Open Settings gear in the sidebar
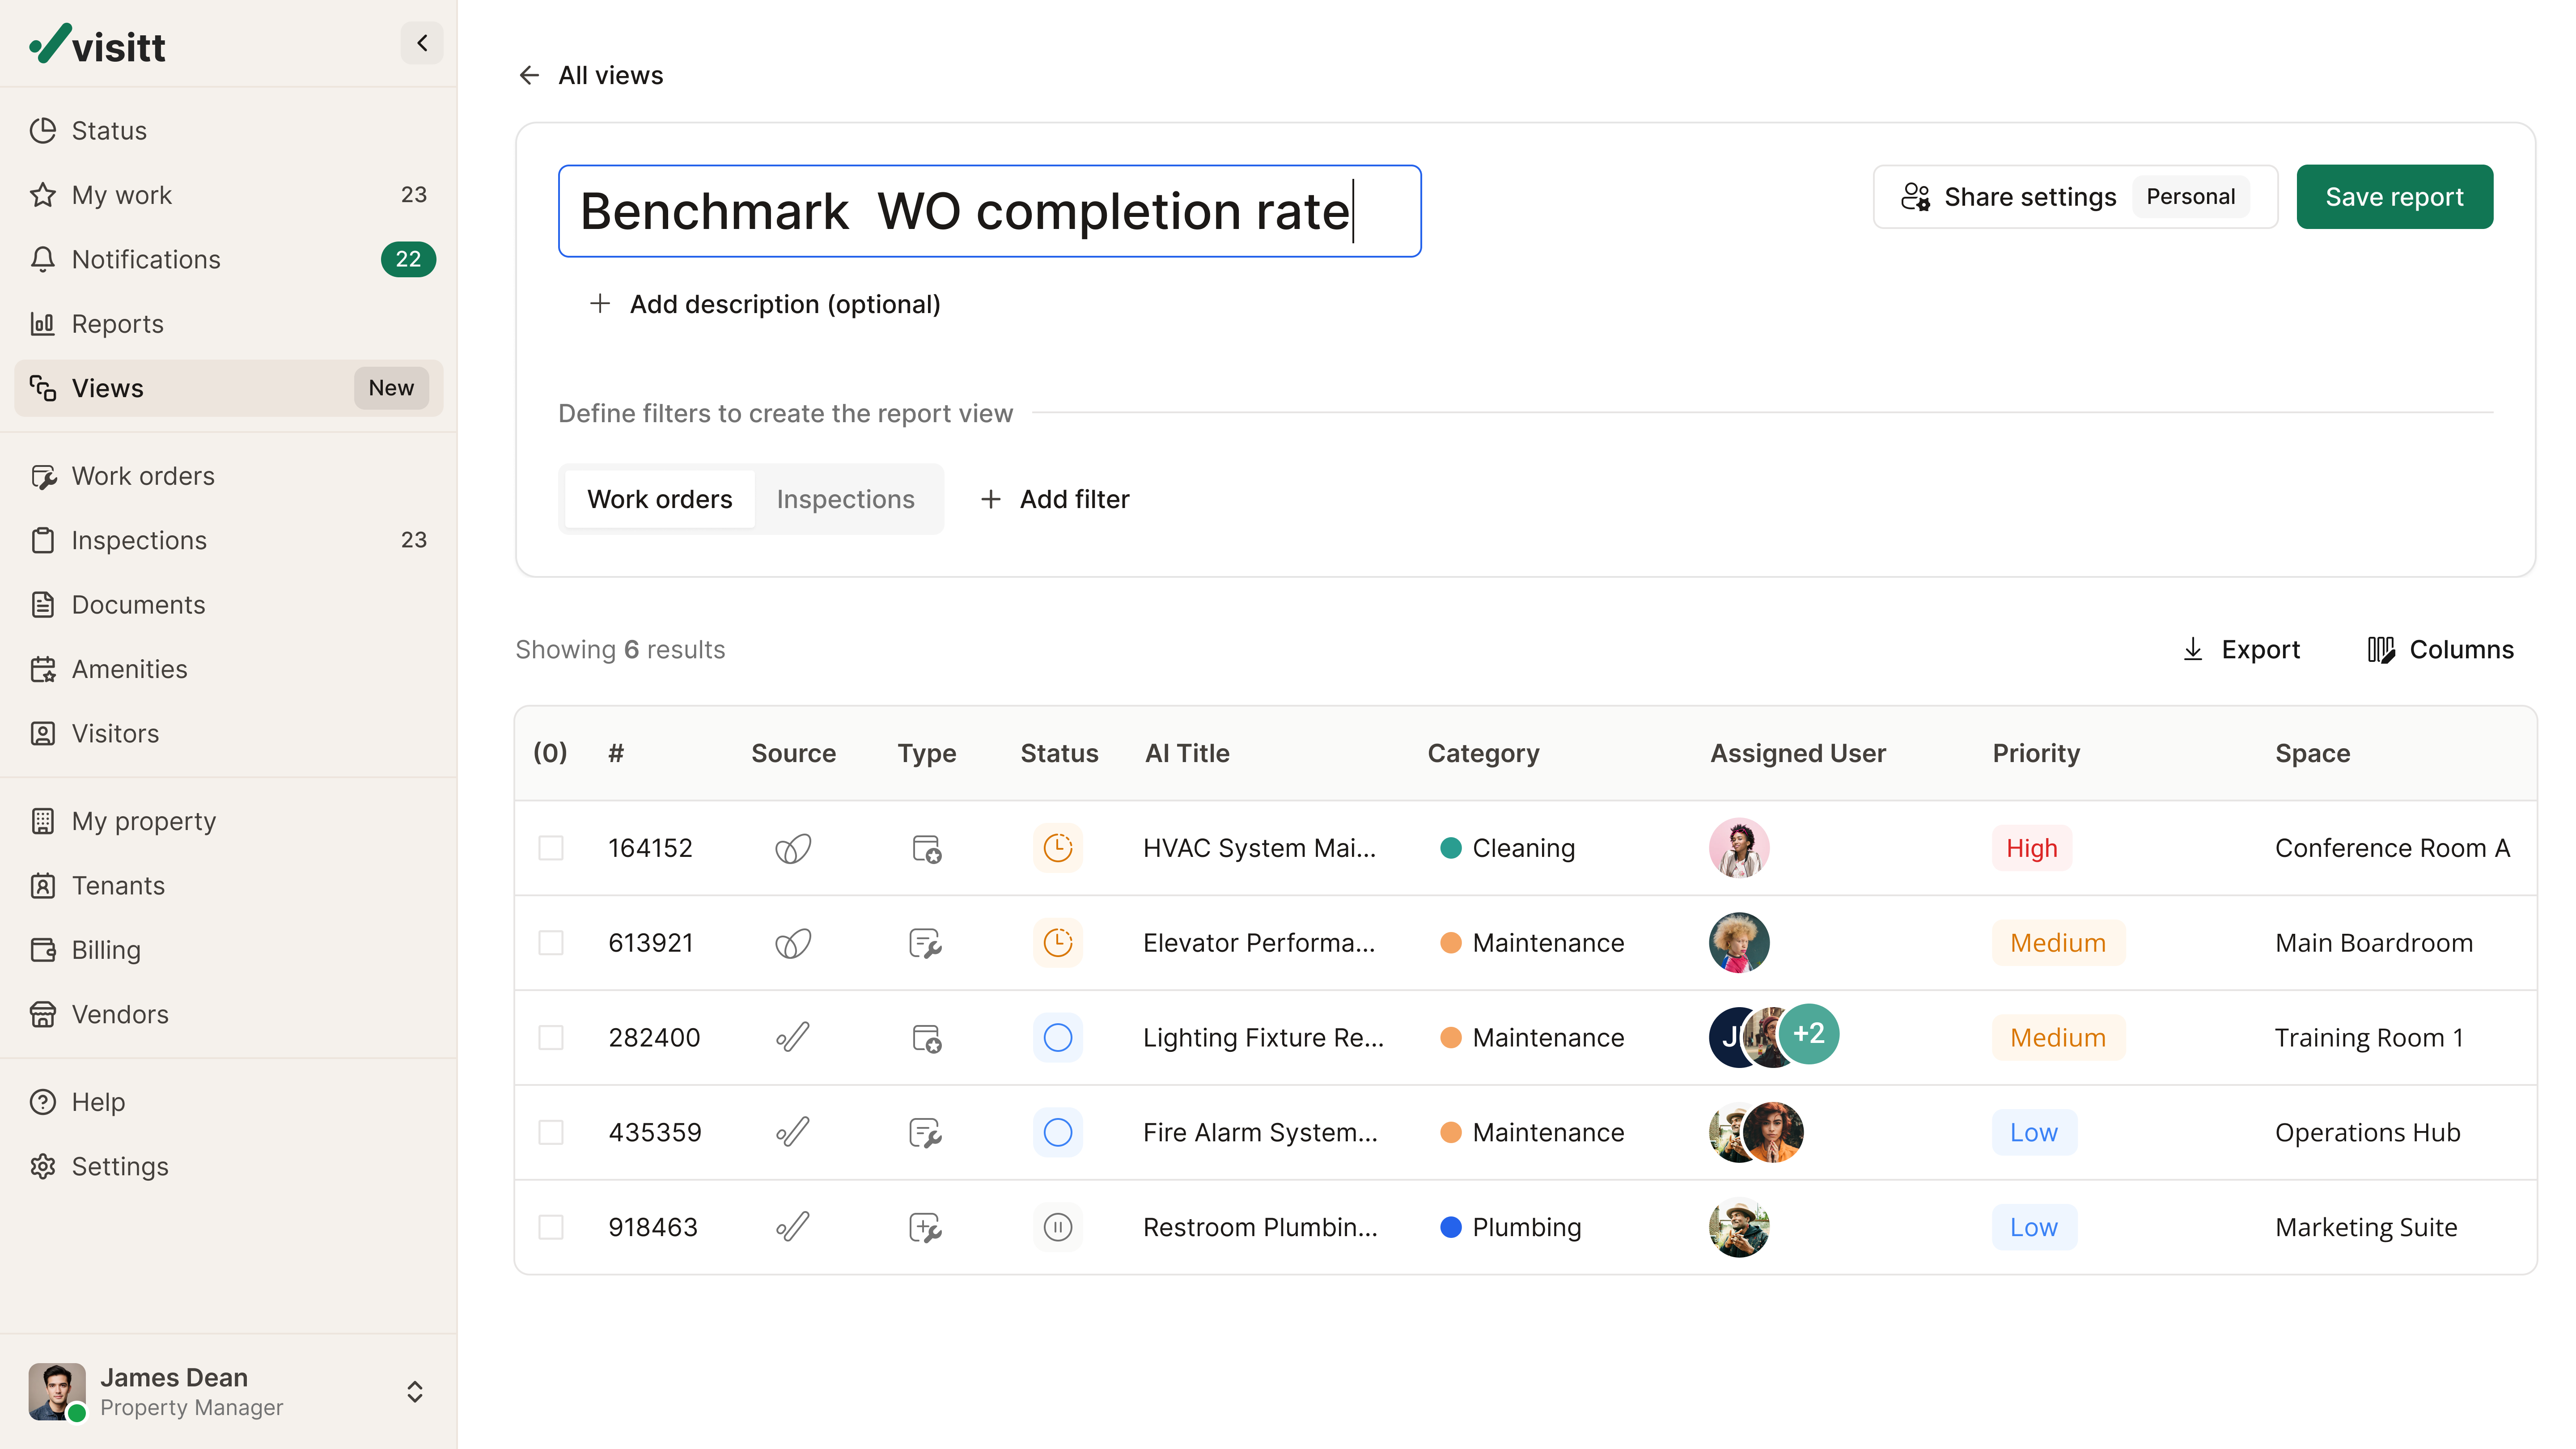The width and height of the screenshot is (2576, 1449). pos(229,1167)
